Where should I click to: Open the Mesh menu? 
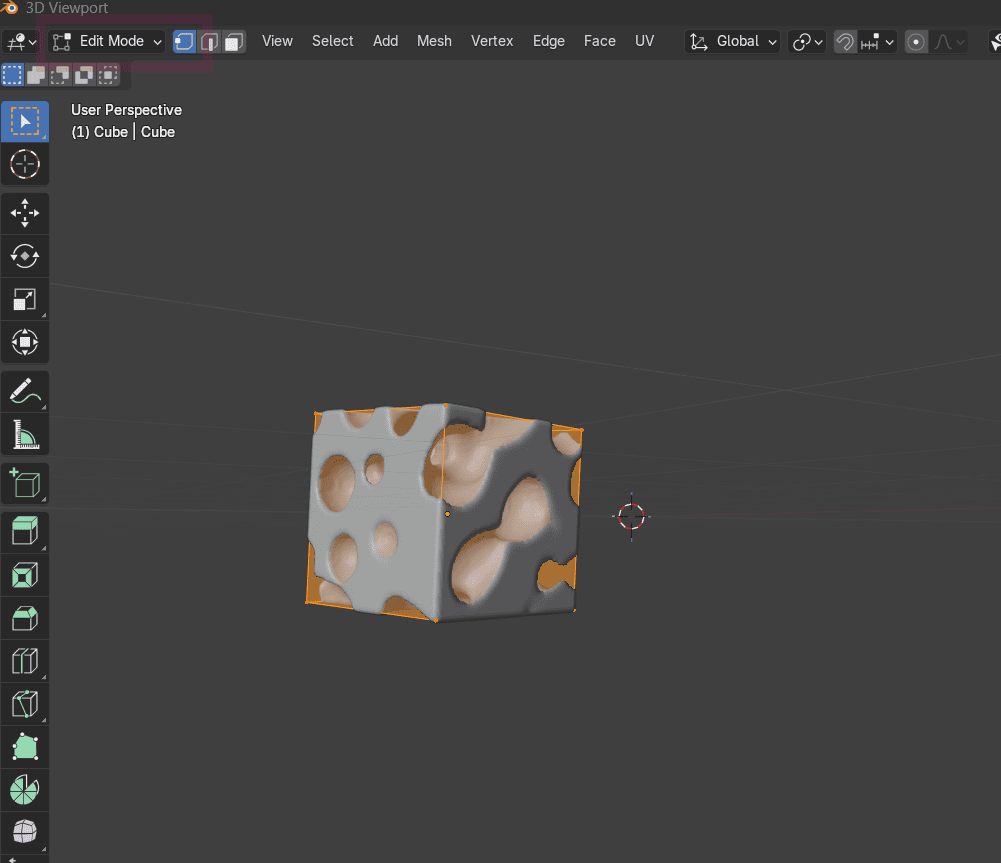434,41
